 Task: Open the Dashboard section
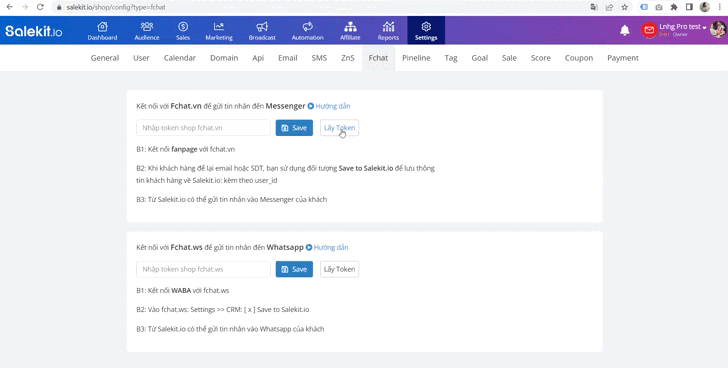[102, 31]
